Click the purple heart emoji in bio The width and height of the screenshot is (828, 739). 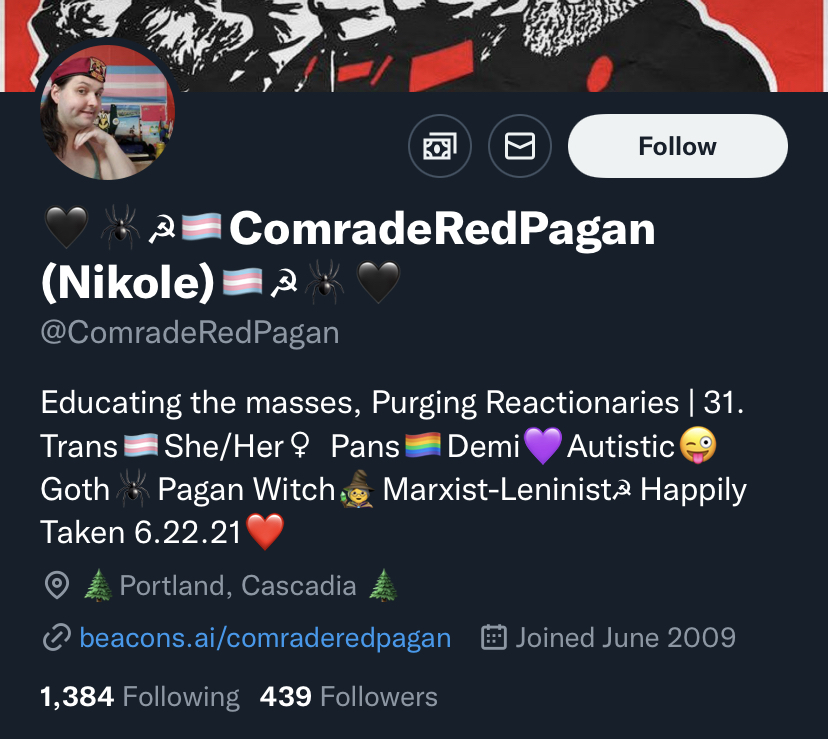pyautogui.click(x=543, y=445)
